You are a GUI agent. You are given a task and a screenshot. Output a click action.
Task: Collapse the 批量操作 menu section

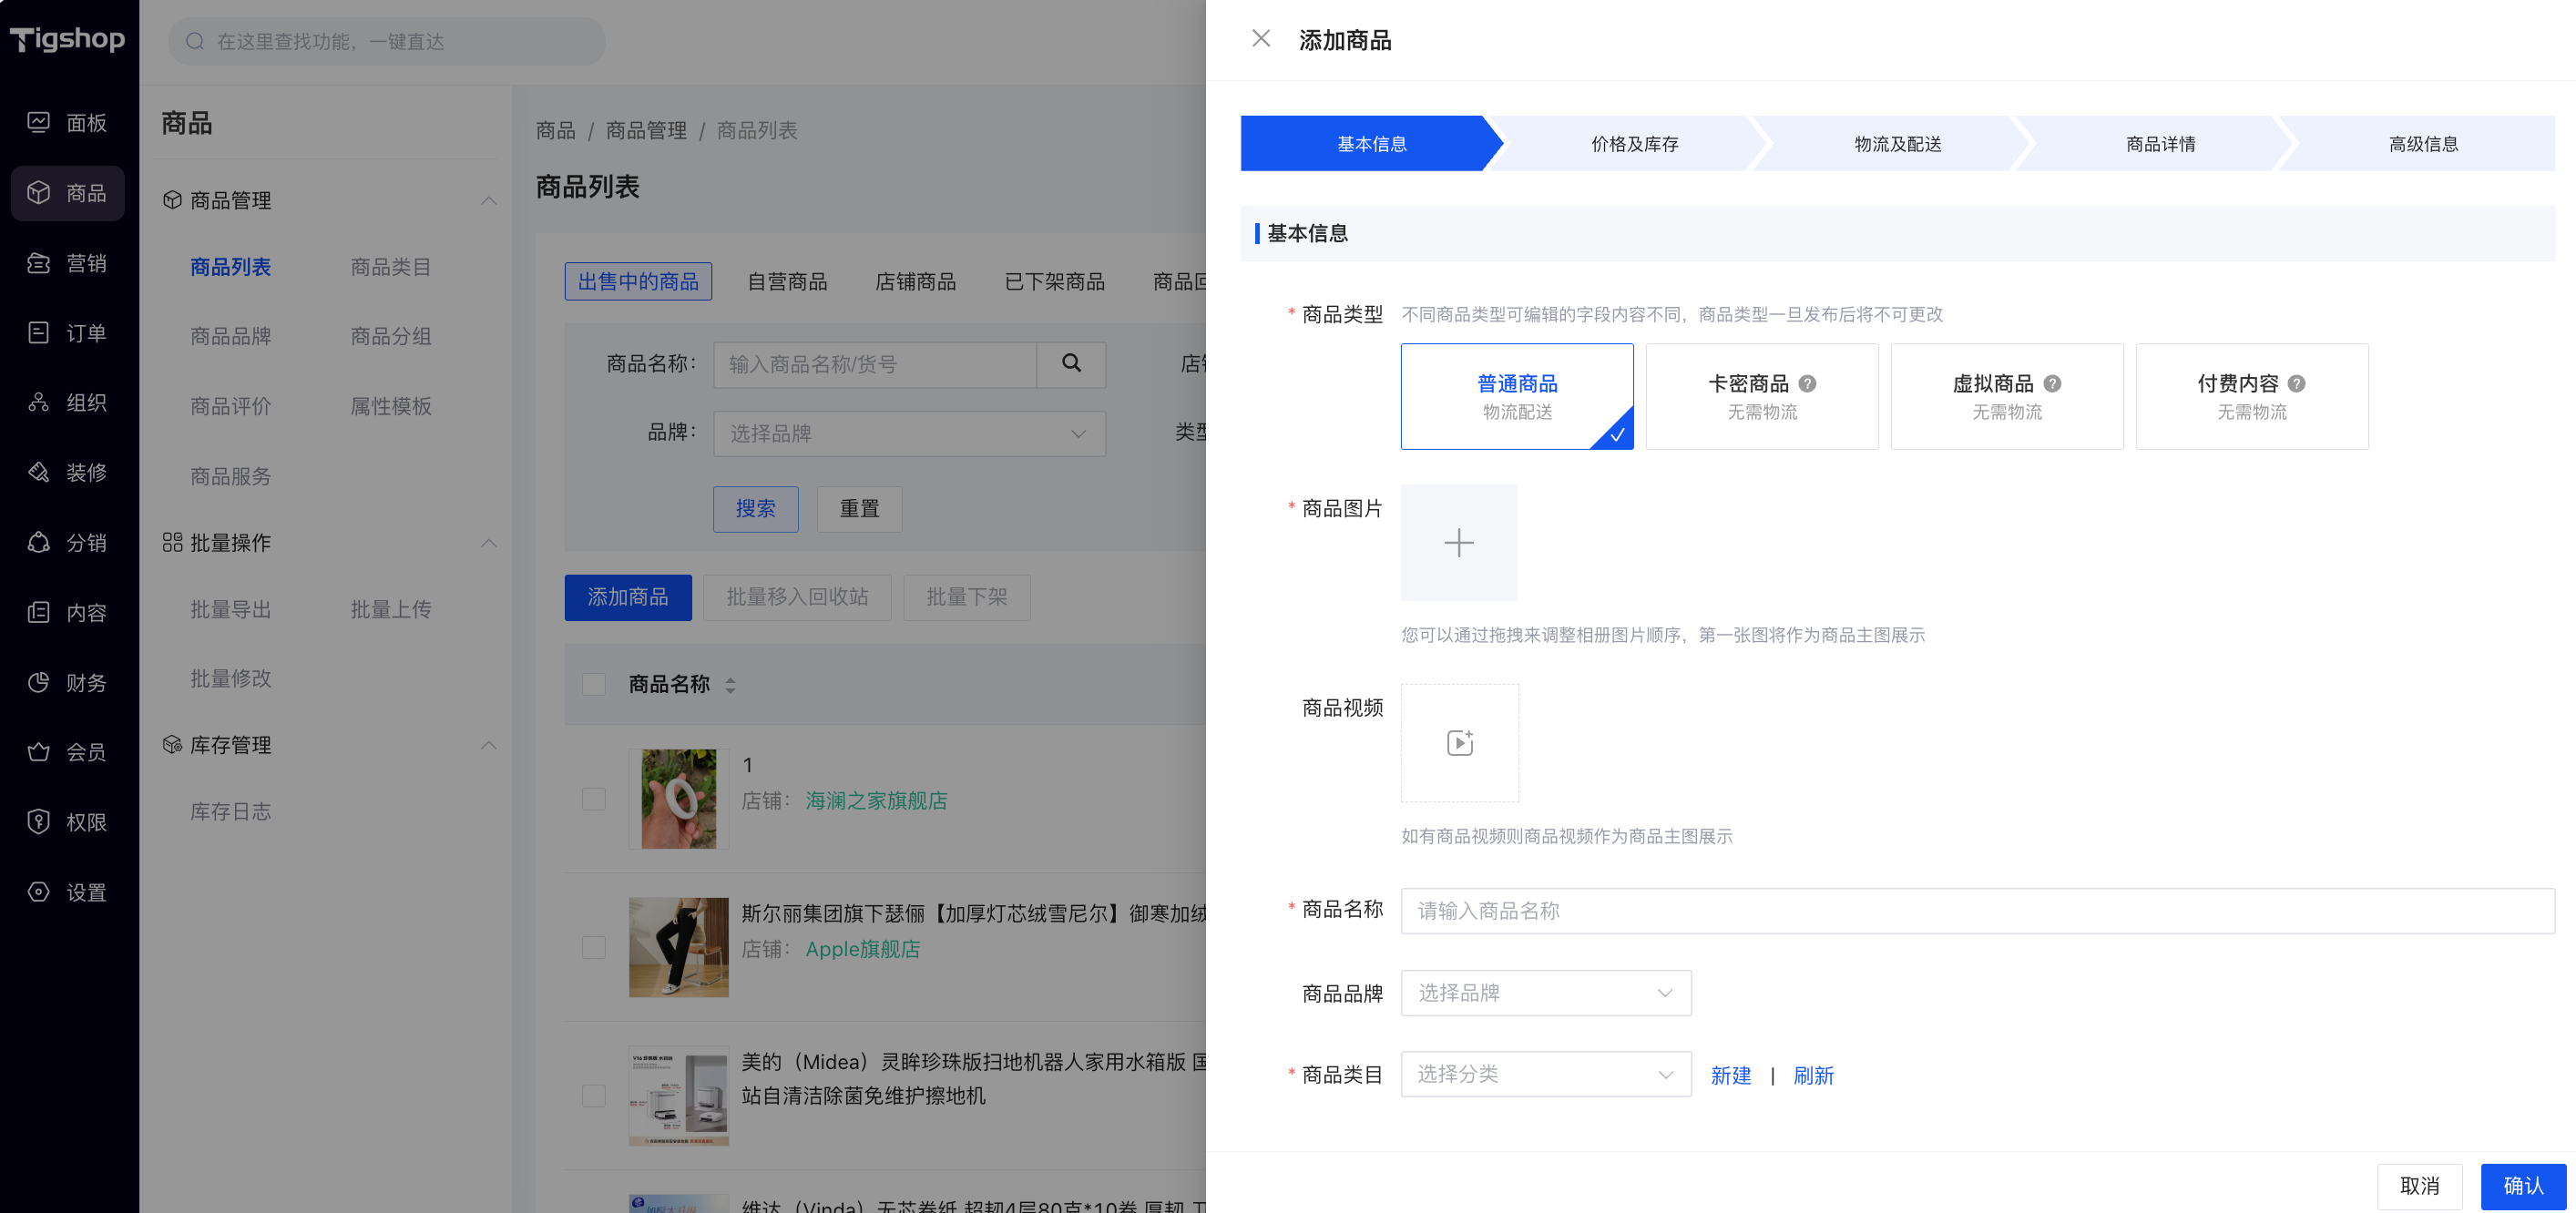coord(488,543)
